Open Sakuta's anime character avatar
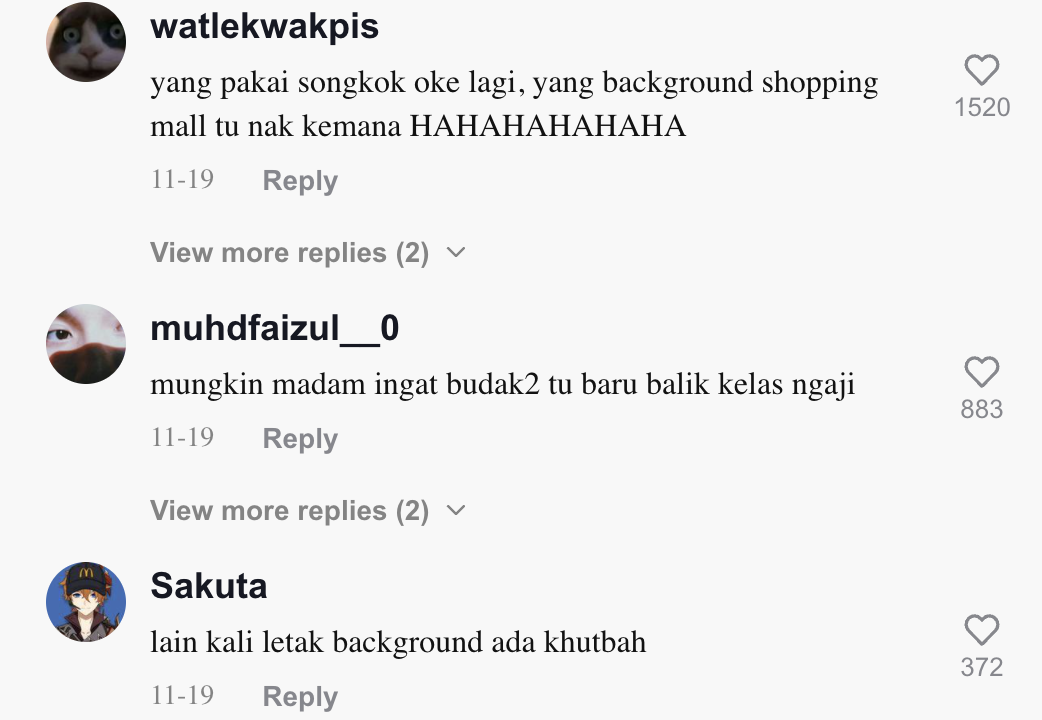This screenshot has width=1042, height=720. 86,602
